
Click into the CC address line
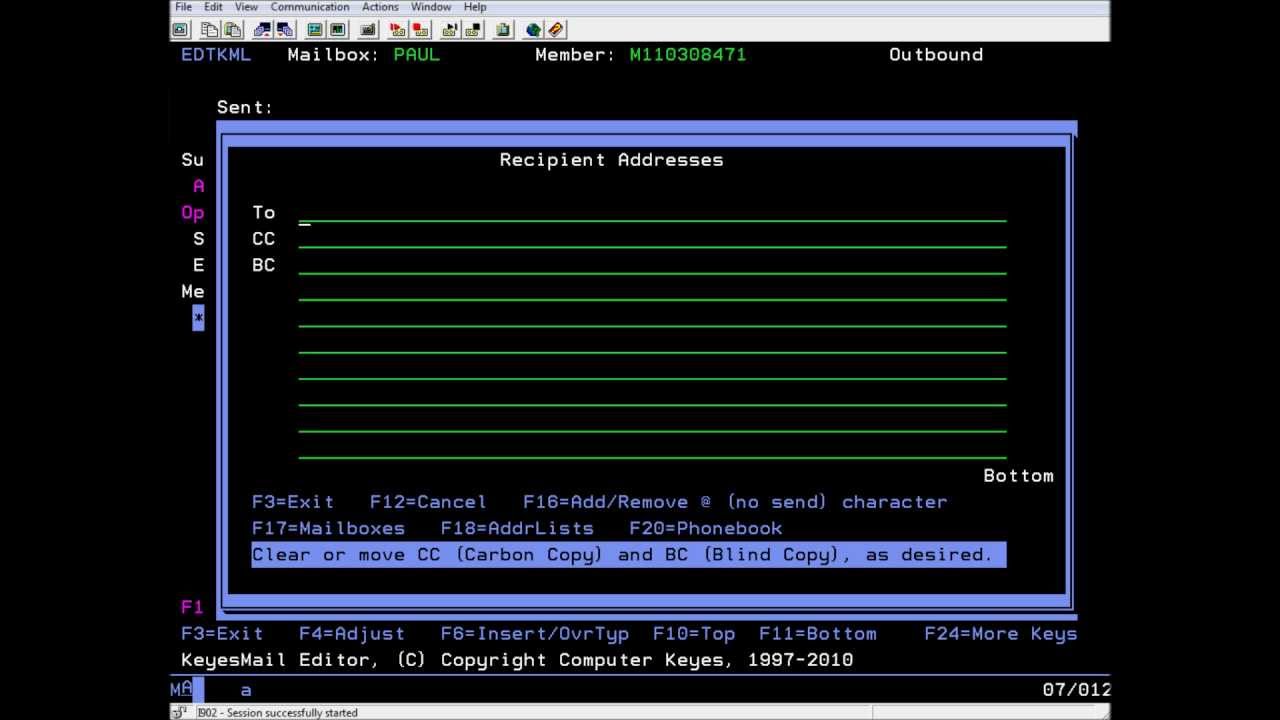652,238
